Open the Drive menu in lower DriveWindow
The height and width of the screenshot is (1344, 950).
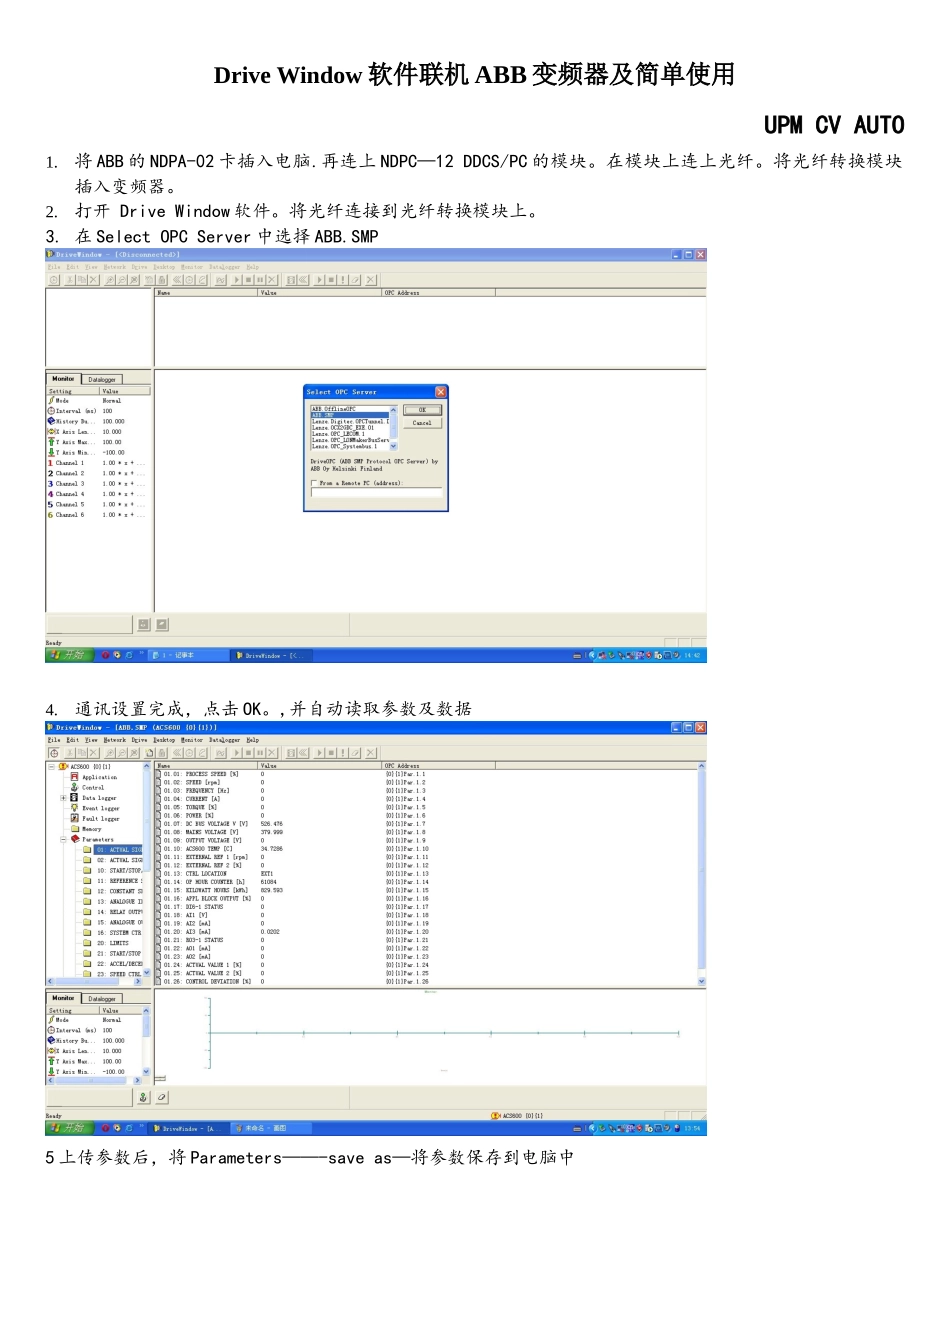point(139,740)
